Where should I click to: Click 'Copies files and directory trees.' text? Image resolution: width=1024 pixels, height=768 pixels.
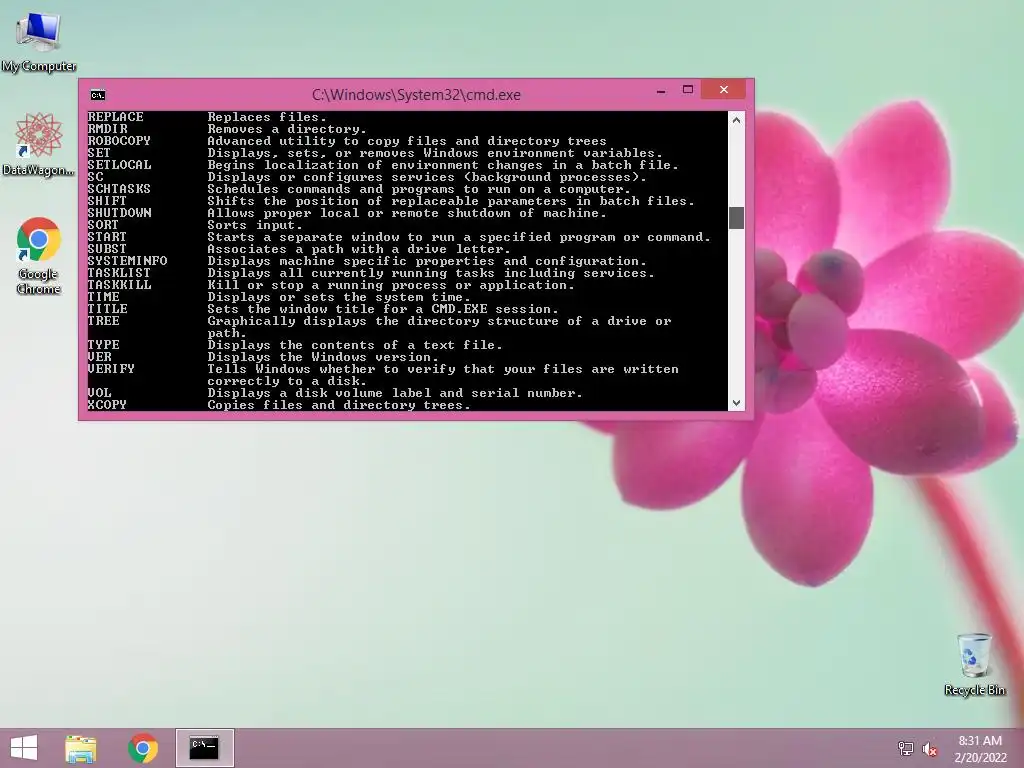click(x=339, y=405)
